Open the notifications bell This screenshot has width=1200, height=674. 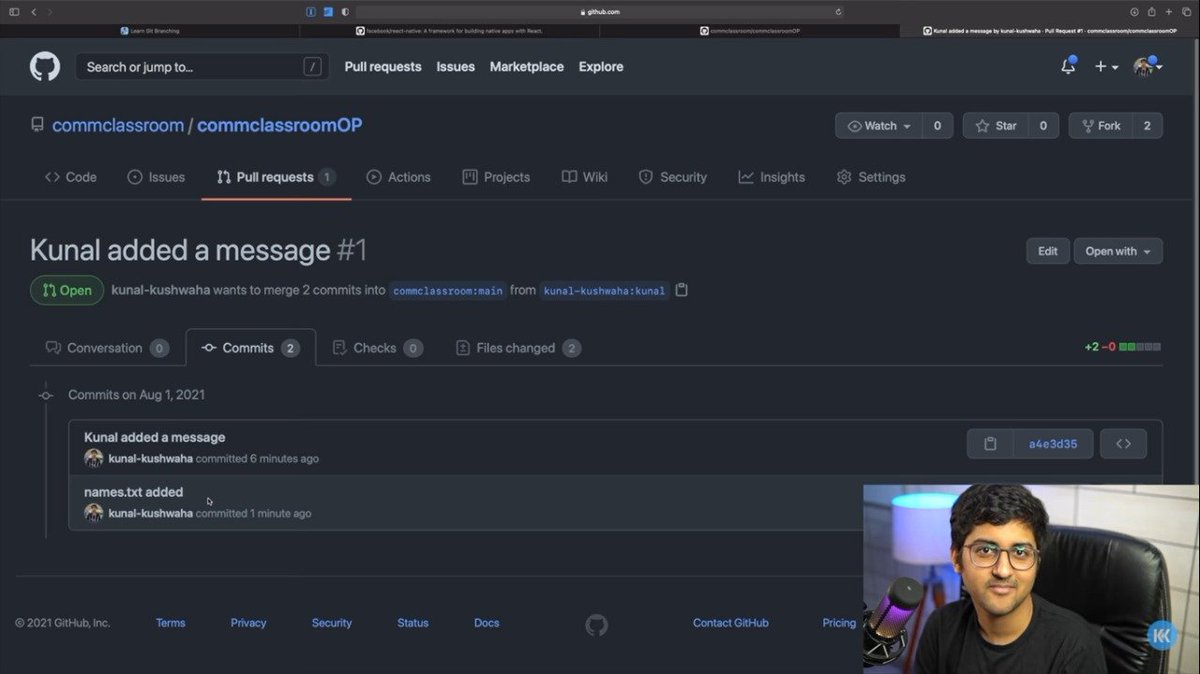(x=1068, y=66)
